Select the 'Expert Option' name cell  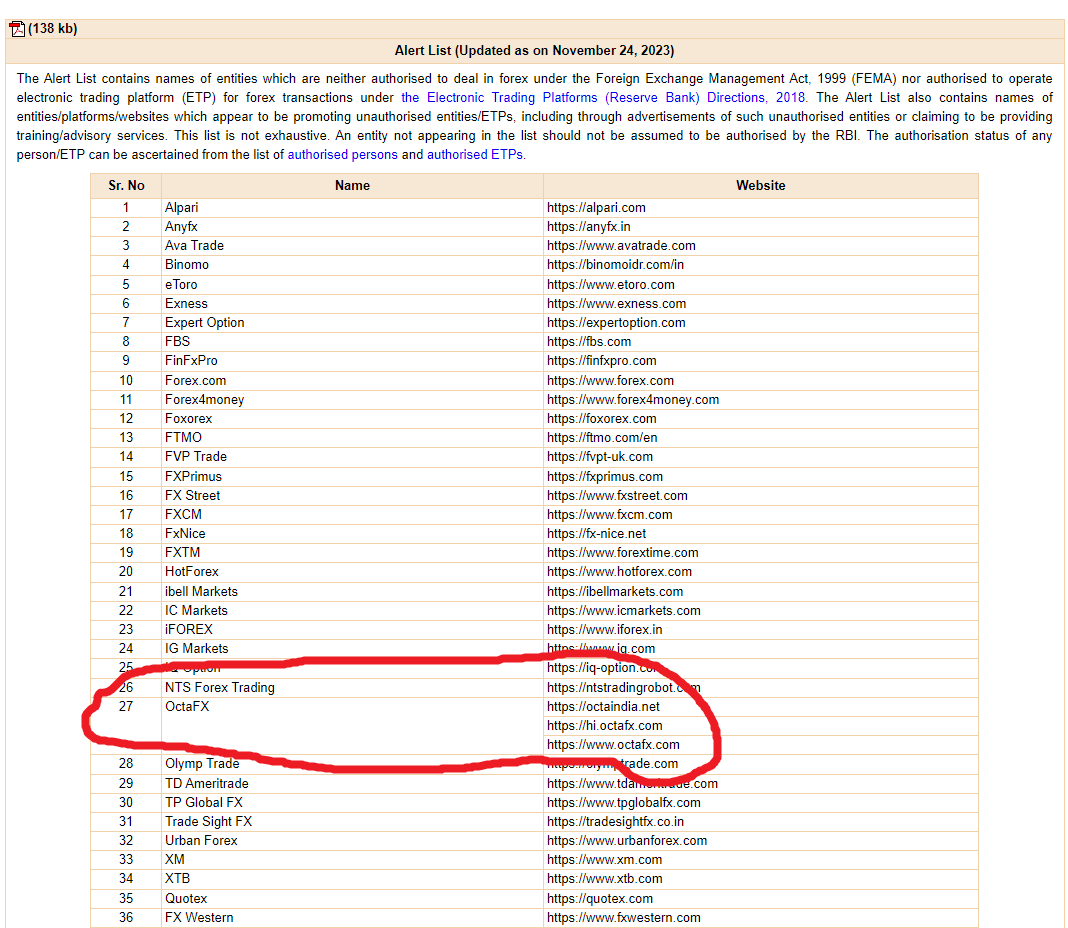(x=352, y=323)
